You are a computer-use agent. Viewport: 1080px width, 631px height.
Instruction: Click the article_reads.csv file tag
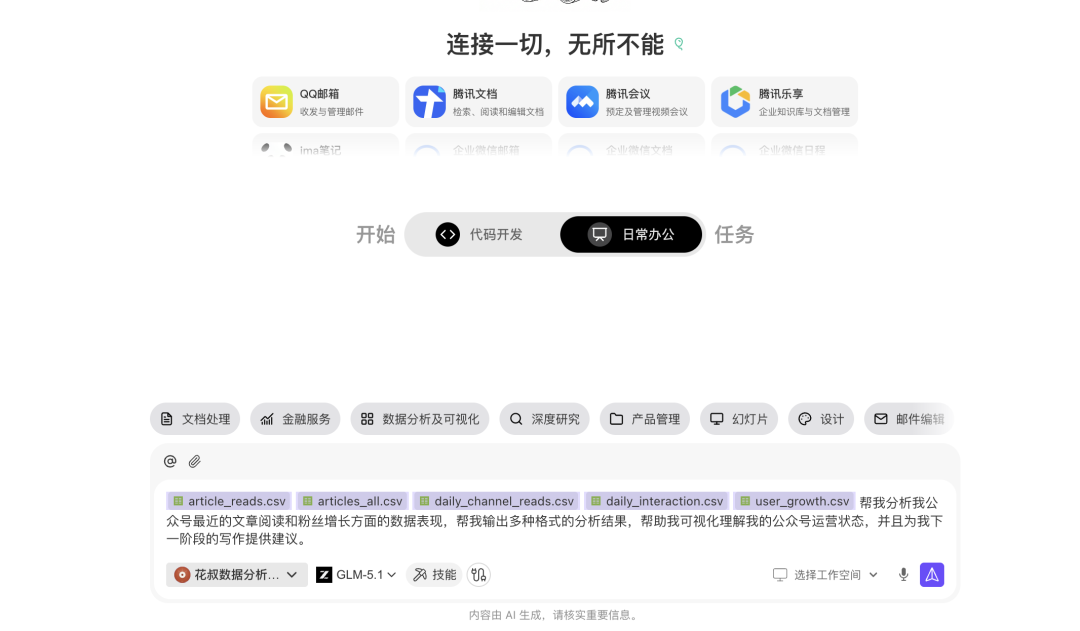coord(229,501)
